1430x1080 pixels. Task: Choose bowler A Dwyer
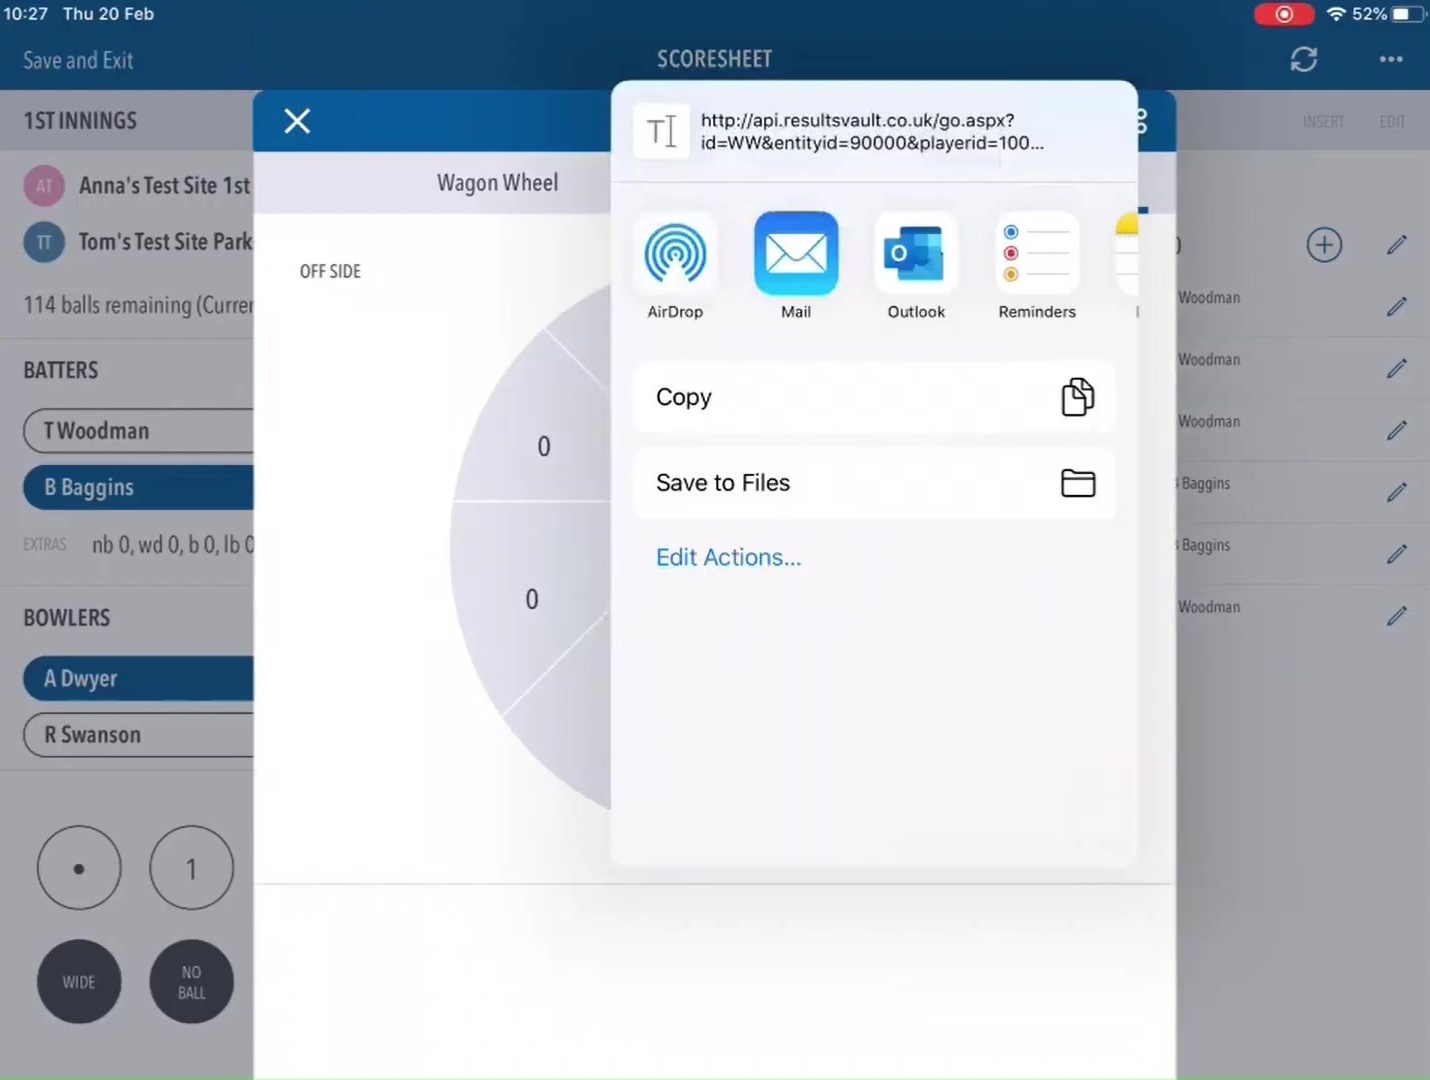[x=138, y=679]
